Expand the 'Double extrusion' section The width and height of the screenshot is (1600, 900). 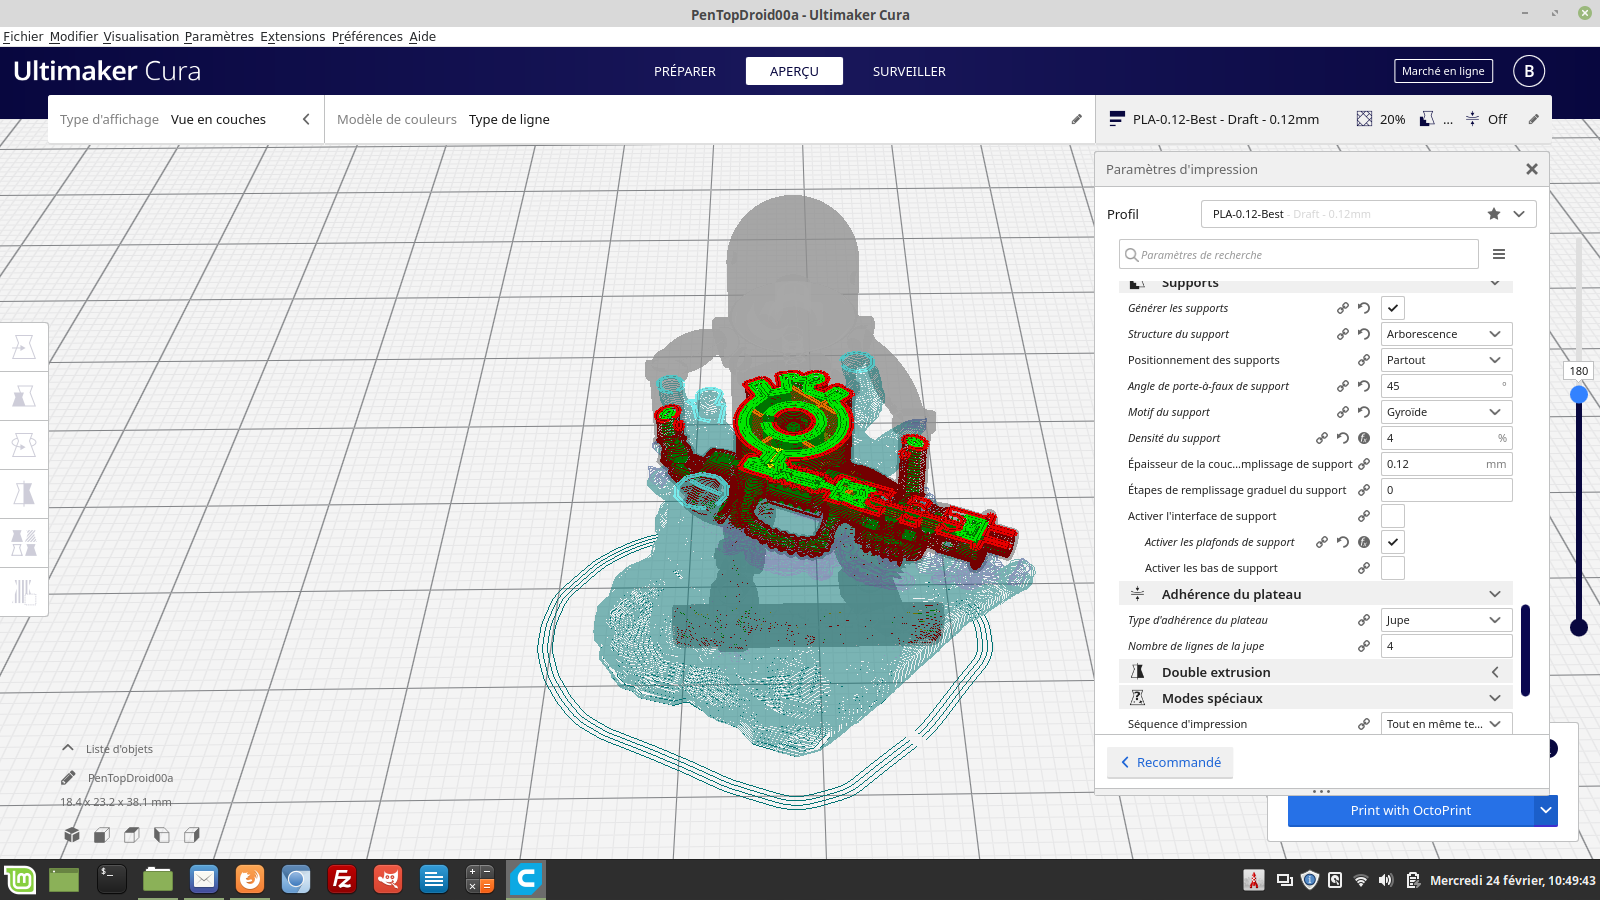point(1316,672)
